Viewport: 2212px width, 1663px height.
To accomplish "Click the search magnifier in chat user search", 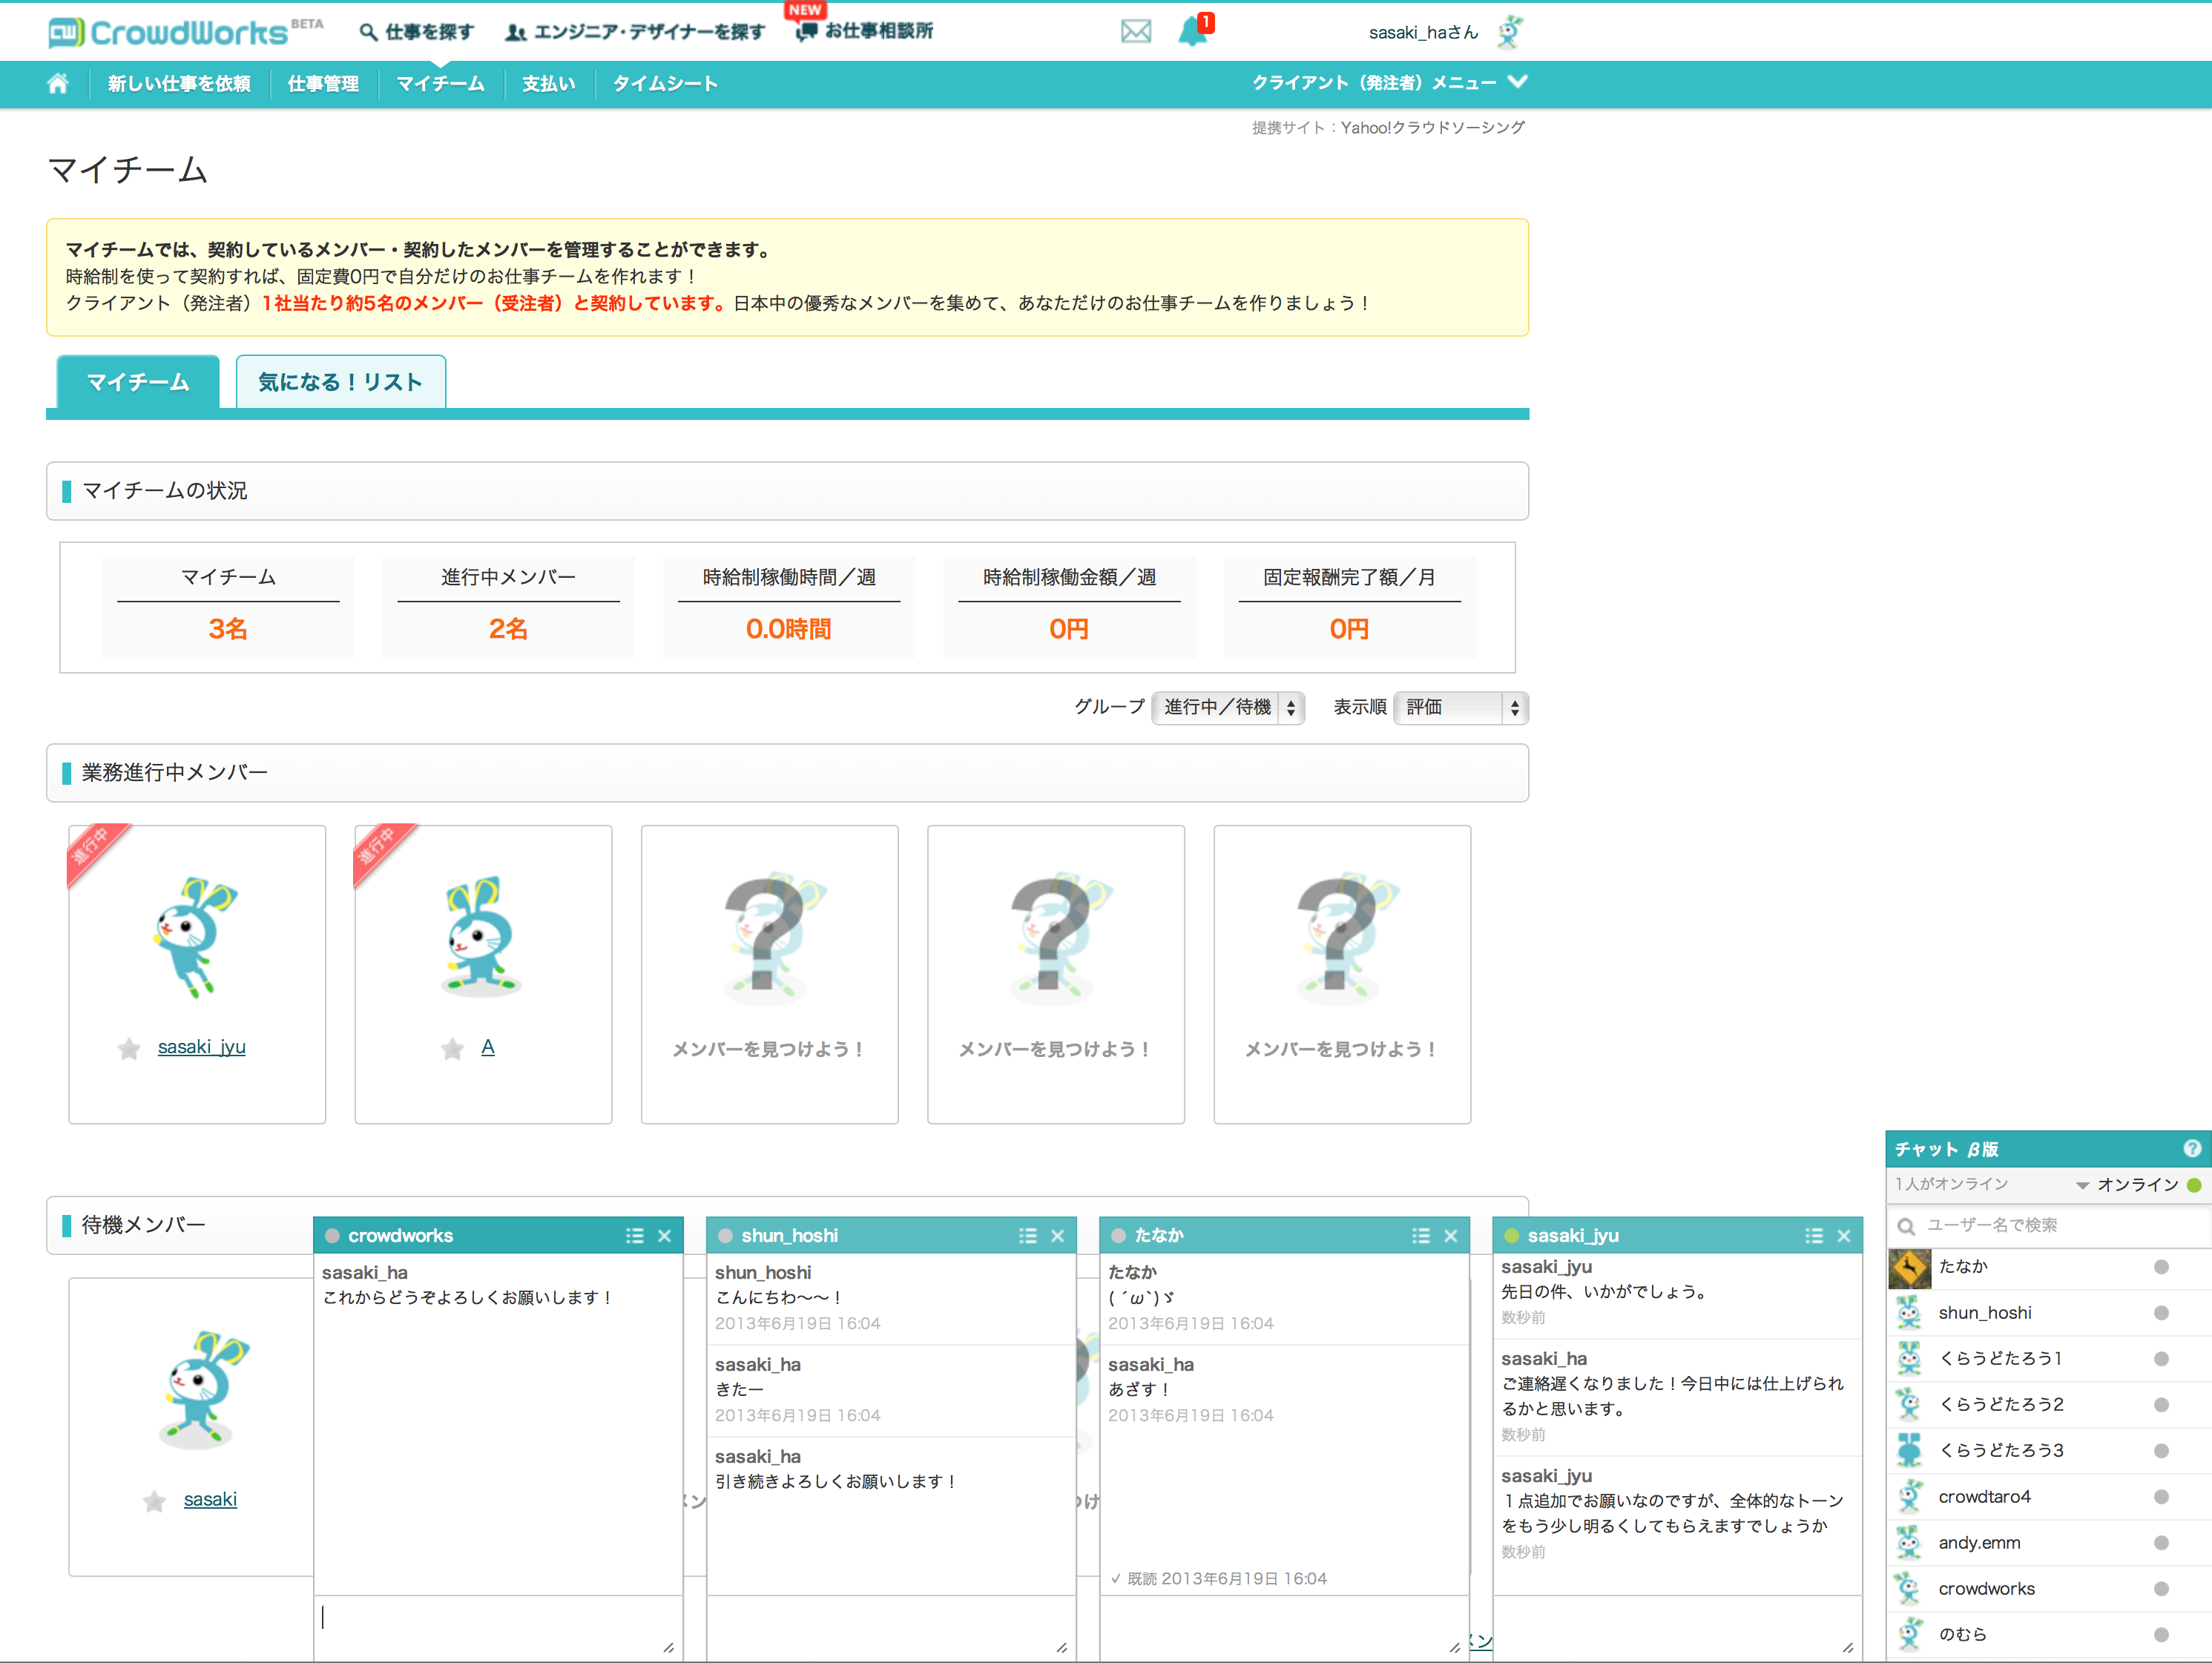I will (1906, 1225).
